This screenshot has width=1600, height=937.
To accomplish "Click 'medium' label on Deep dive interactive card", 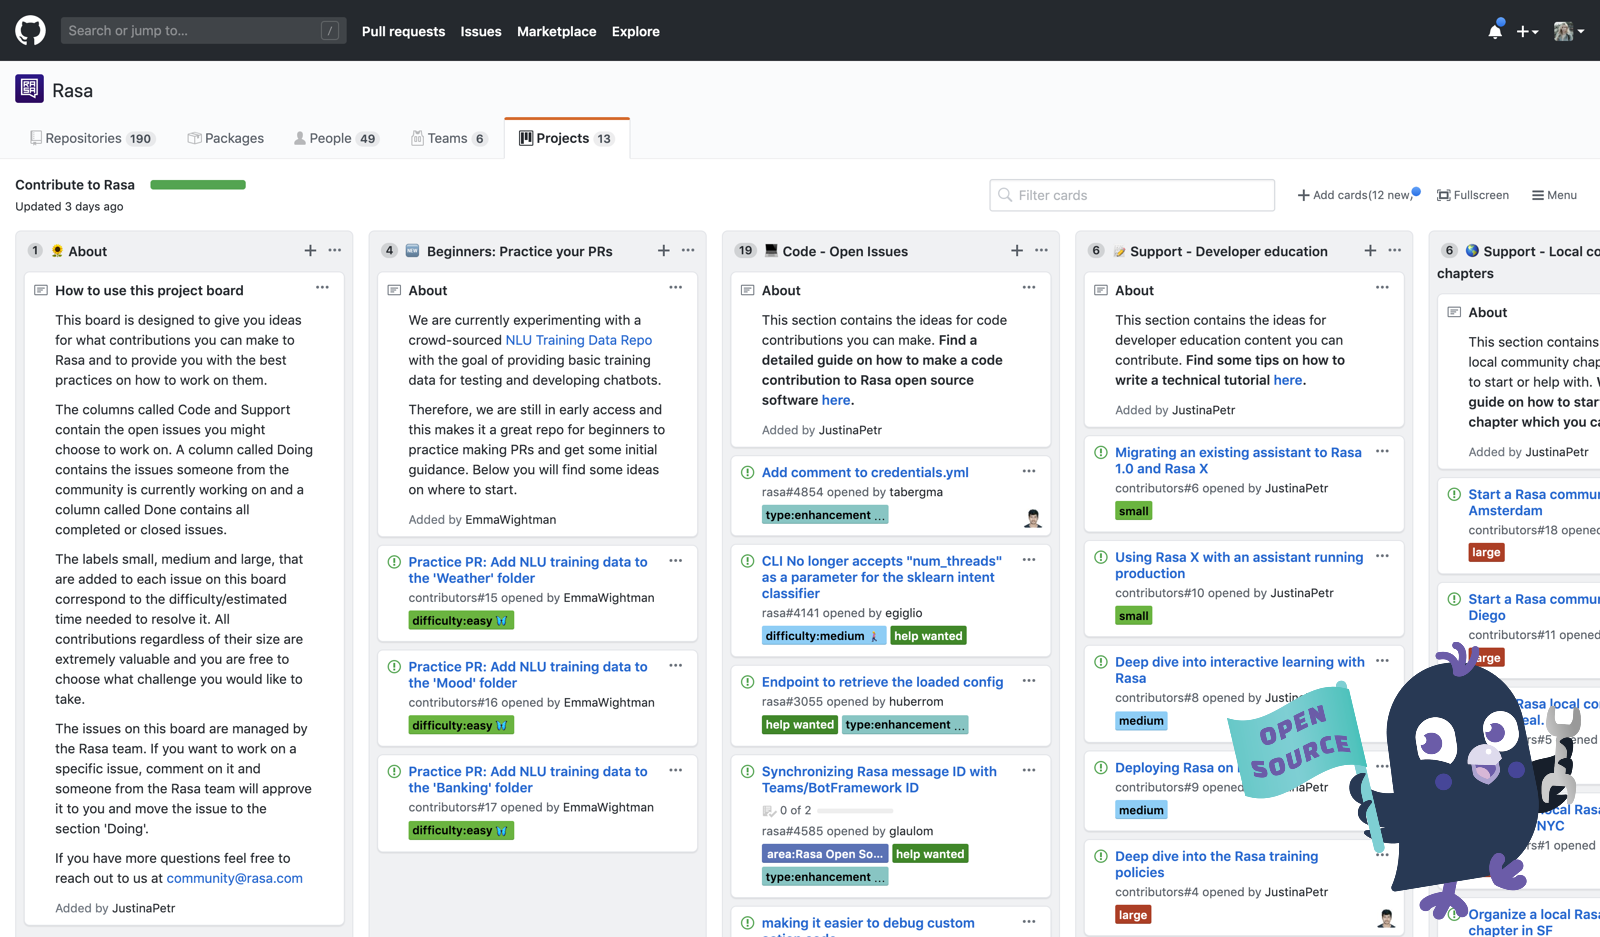I will 1141,721.
